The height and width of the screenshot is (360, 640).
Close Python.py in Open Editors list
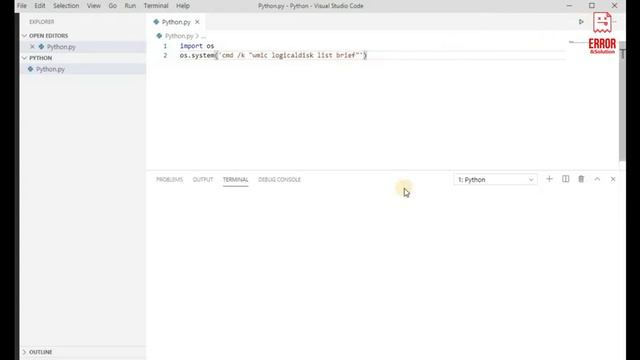(32, 47)
